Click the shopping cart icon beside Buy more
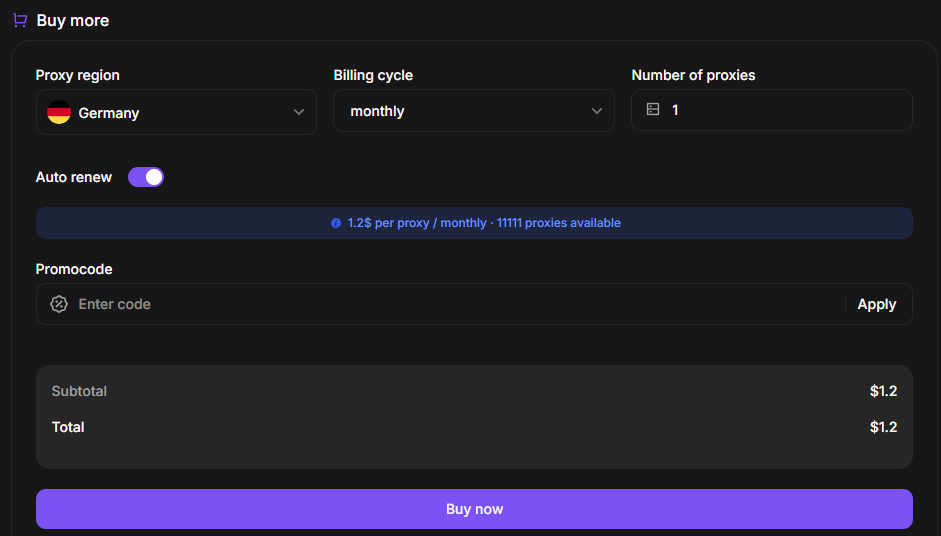The width and height of the screenshot is (941, 536). 20,20
